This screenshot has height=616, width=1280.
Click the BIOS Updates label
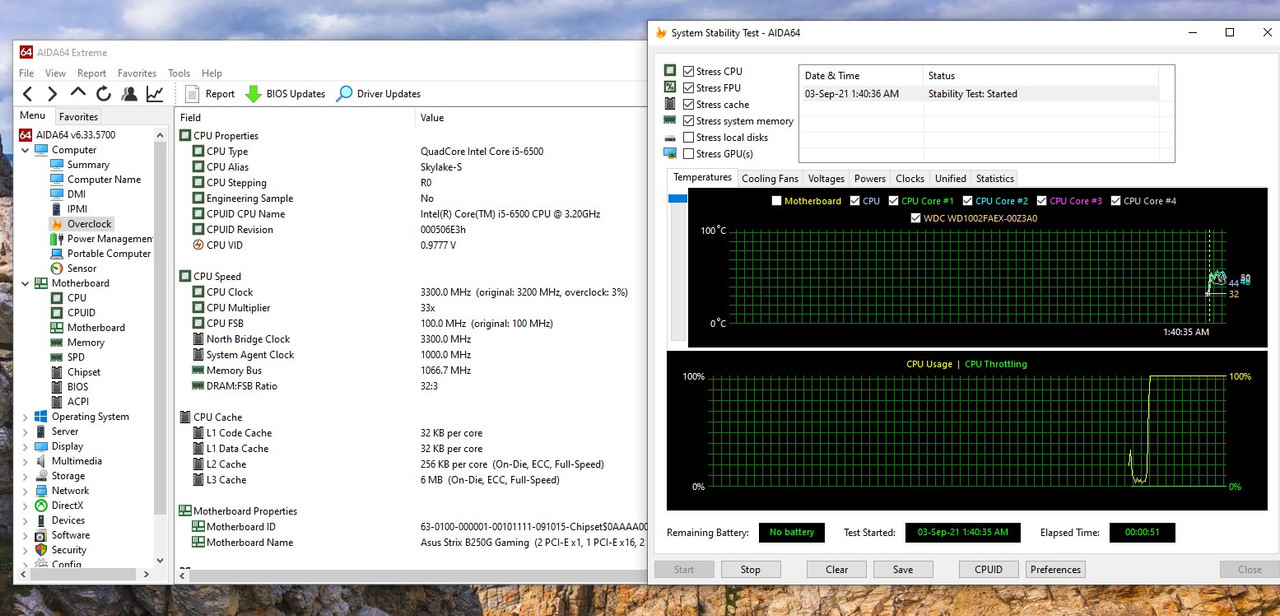(x=296, y=94)
